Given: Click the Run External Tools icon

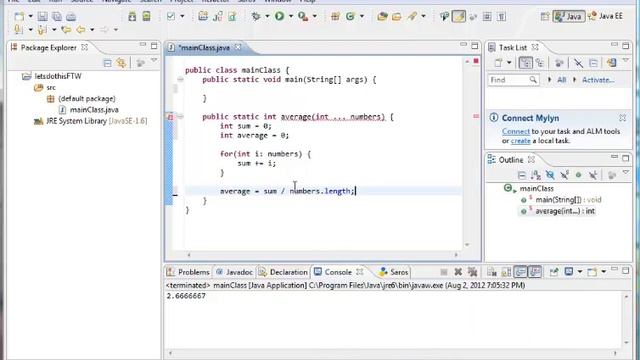Looking at the screenshot, I should (x=303, y=16).
